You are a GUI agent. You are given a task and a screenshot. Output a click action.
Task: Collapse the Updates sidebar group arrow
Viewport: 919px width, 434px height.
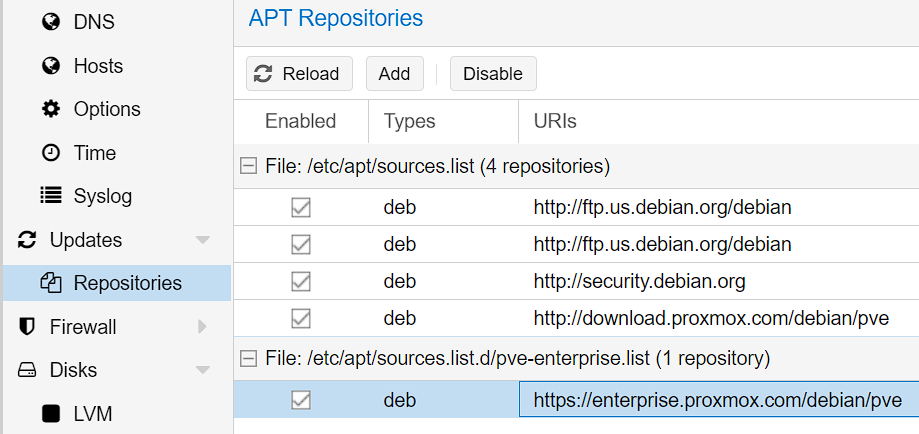pos(203,240)
